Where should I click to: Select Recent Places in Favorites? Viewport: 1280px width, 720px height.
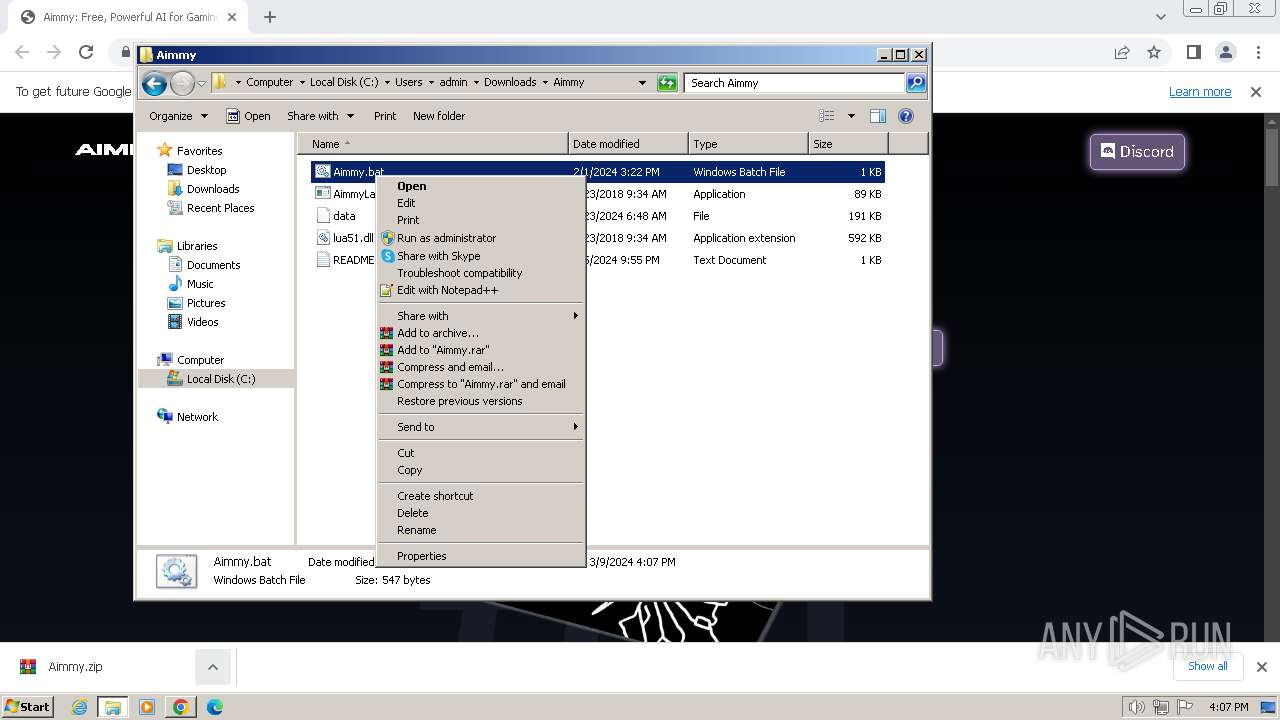(221, 208)
